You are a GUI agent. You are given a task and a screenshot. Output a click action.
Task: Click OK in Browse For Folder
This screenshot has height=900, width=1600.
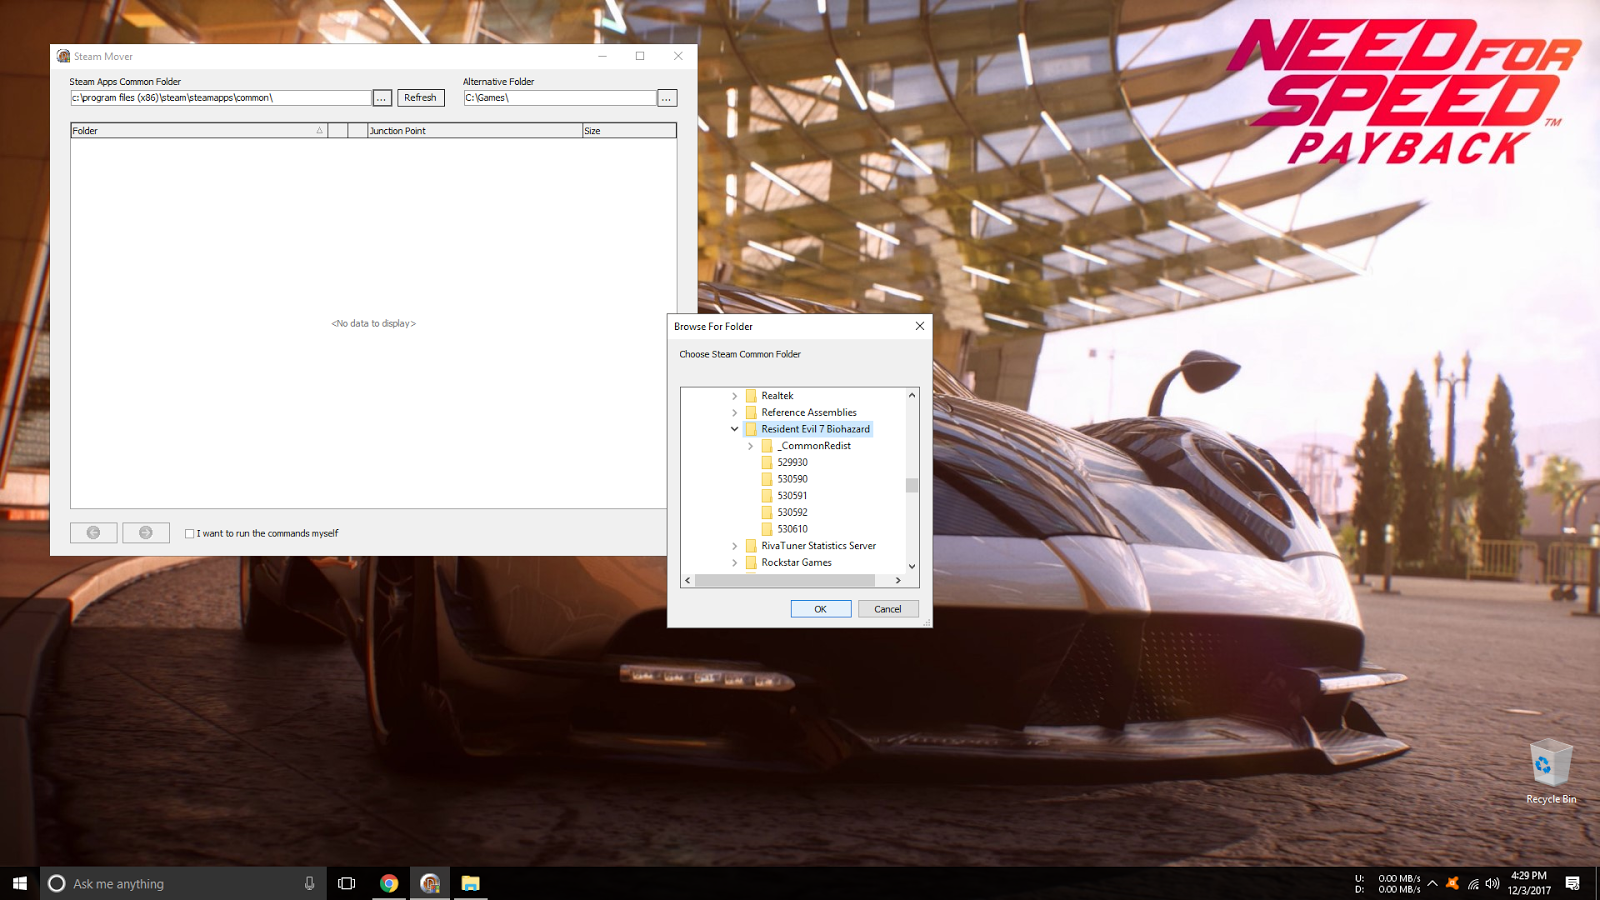coord(821,609)
